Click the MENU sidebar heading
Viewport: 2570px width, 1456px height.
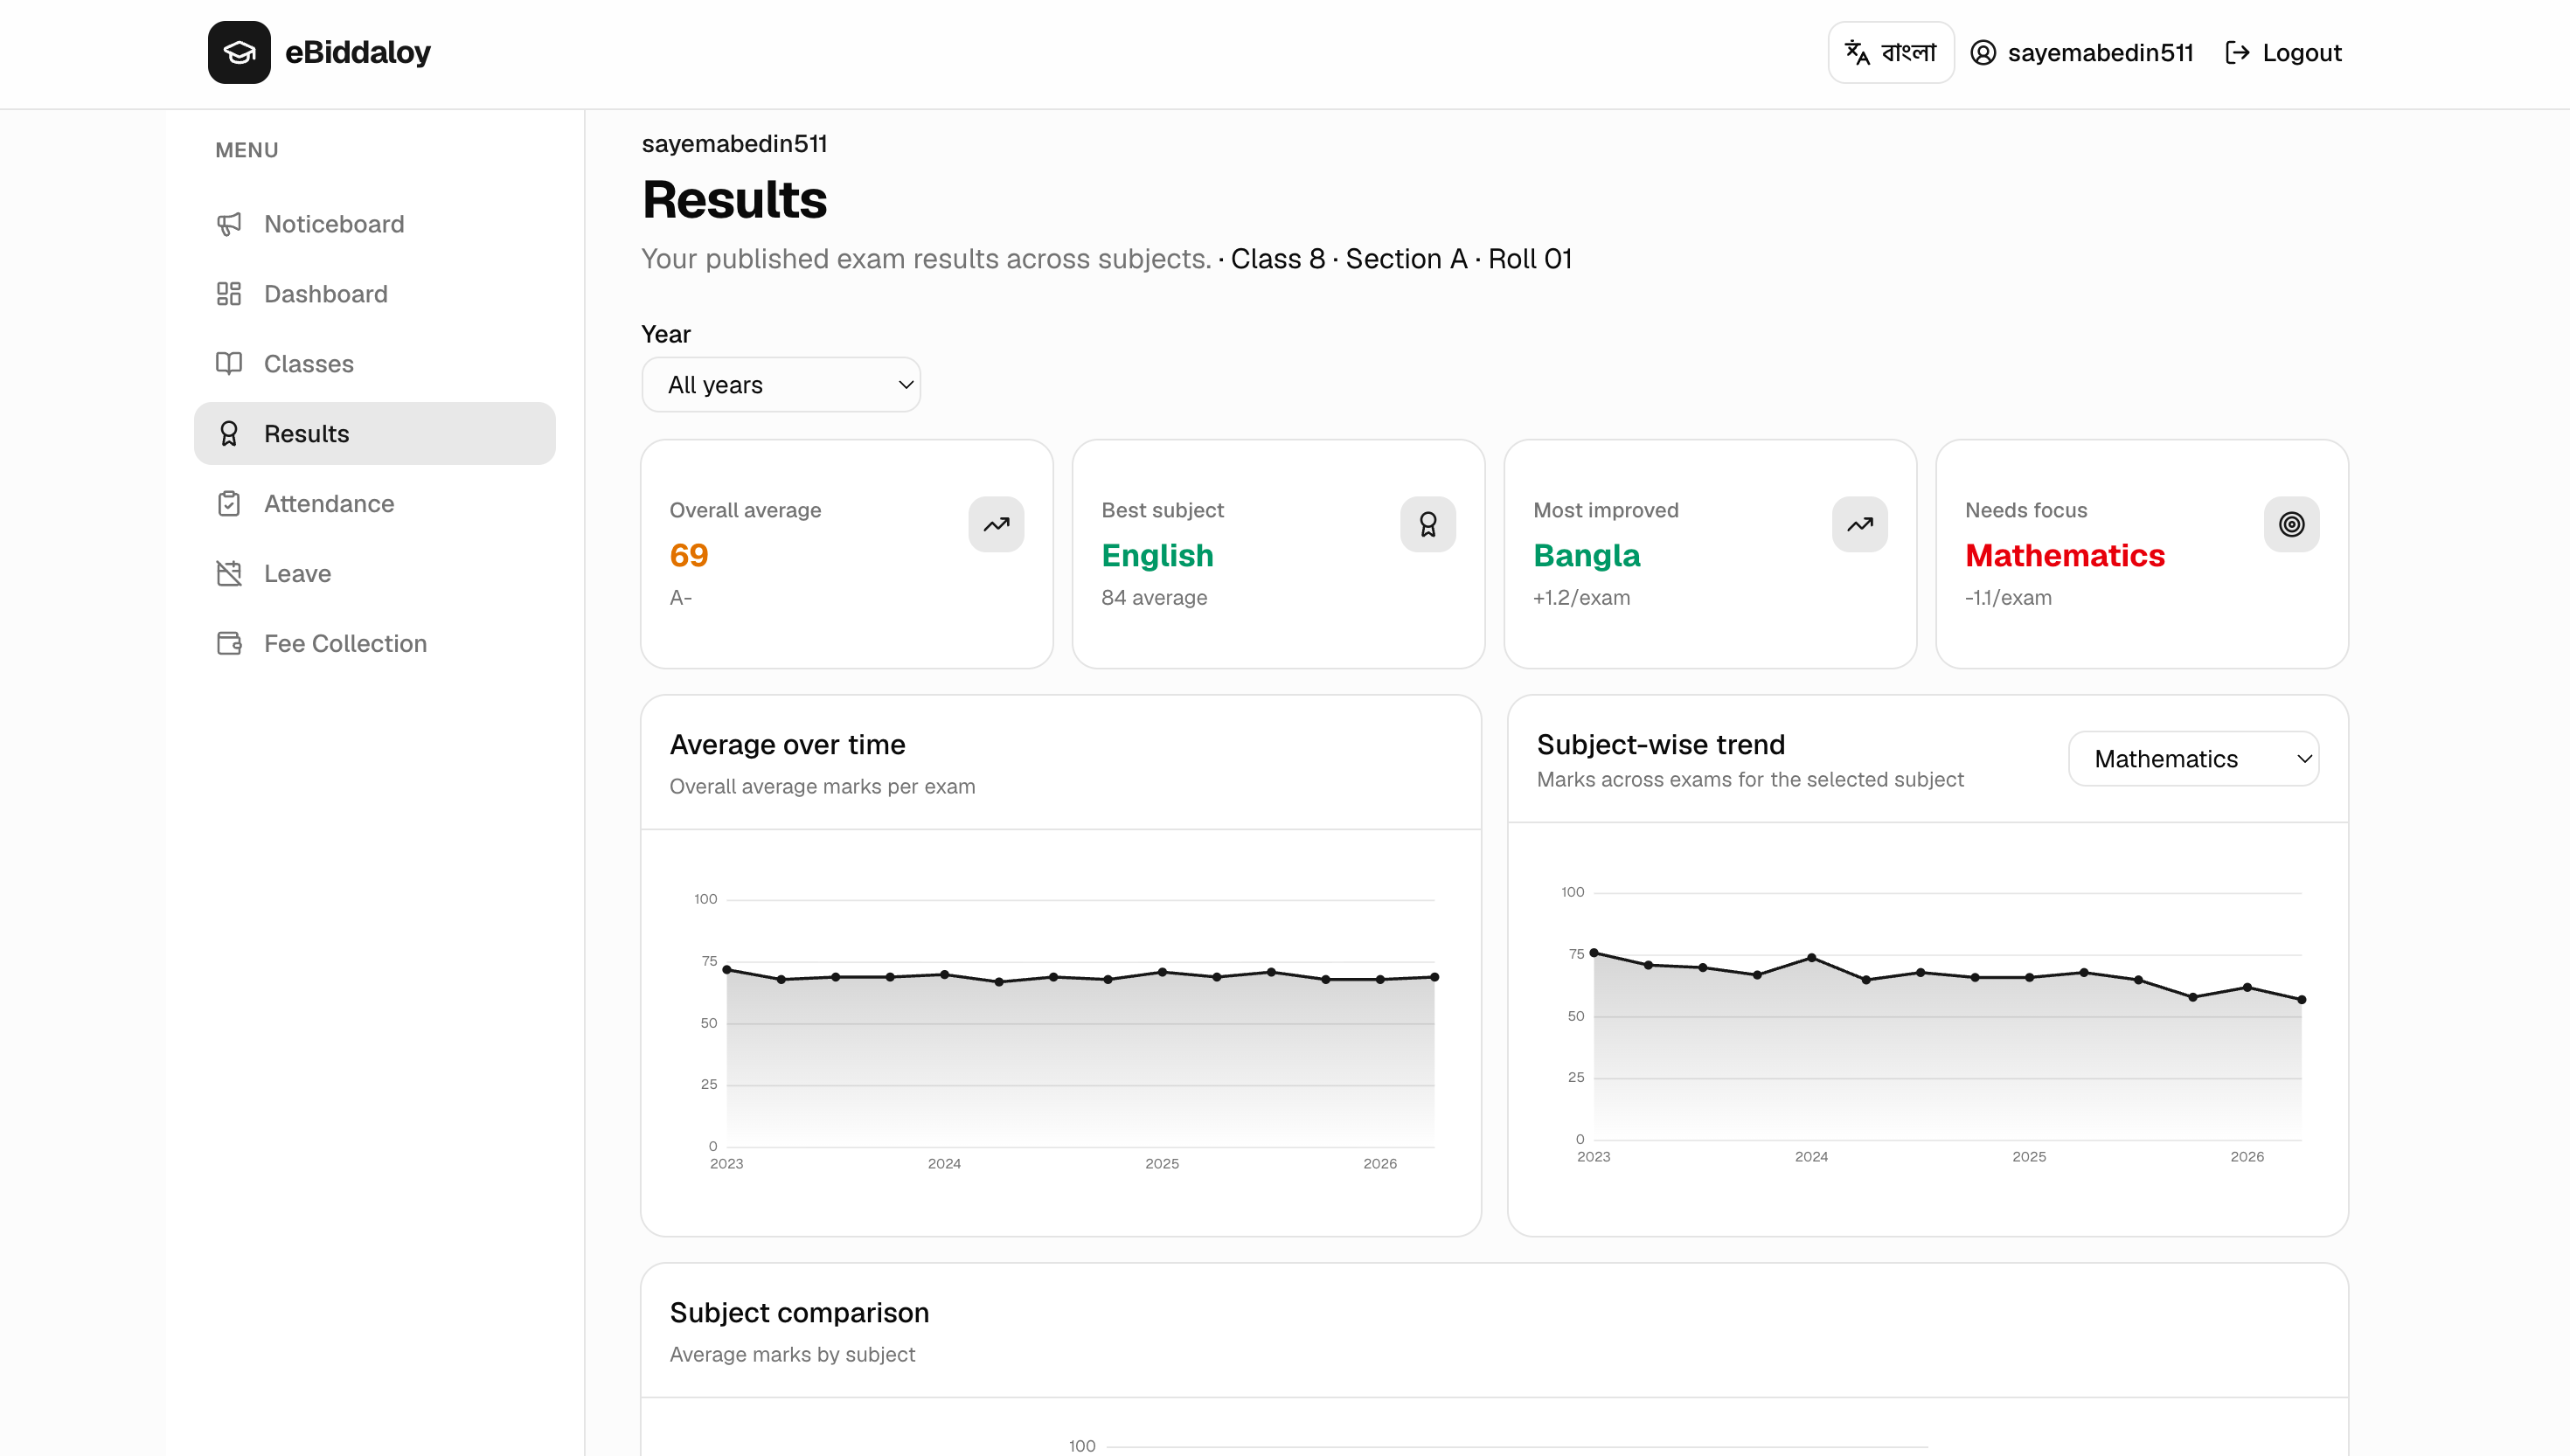pyautogui.click(x=247, y=150)
